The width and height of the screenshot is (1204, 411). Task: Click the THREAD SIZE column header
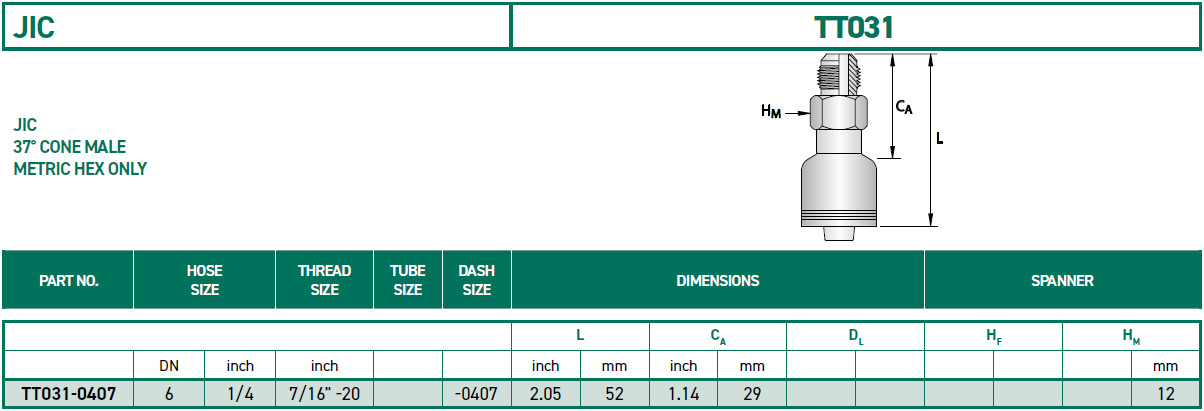325,281
